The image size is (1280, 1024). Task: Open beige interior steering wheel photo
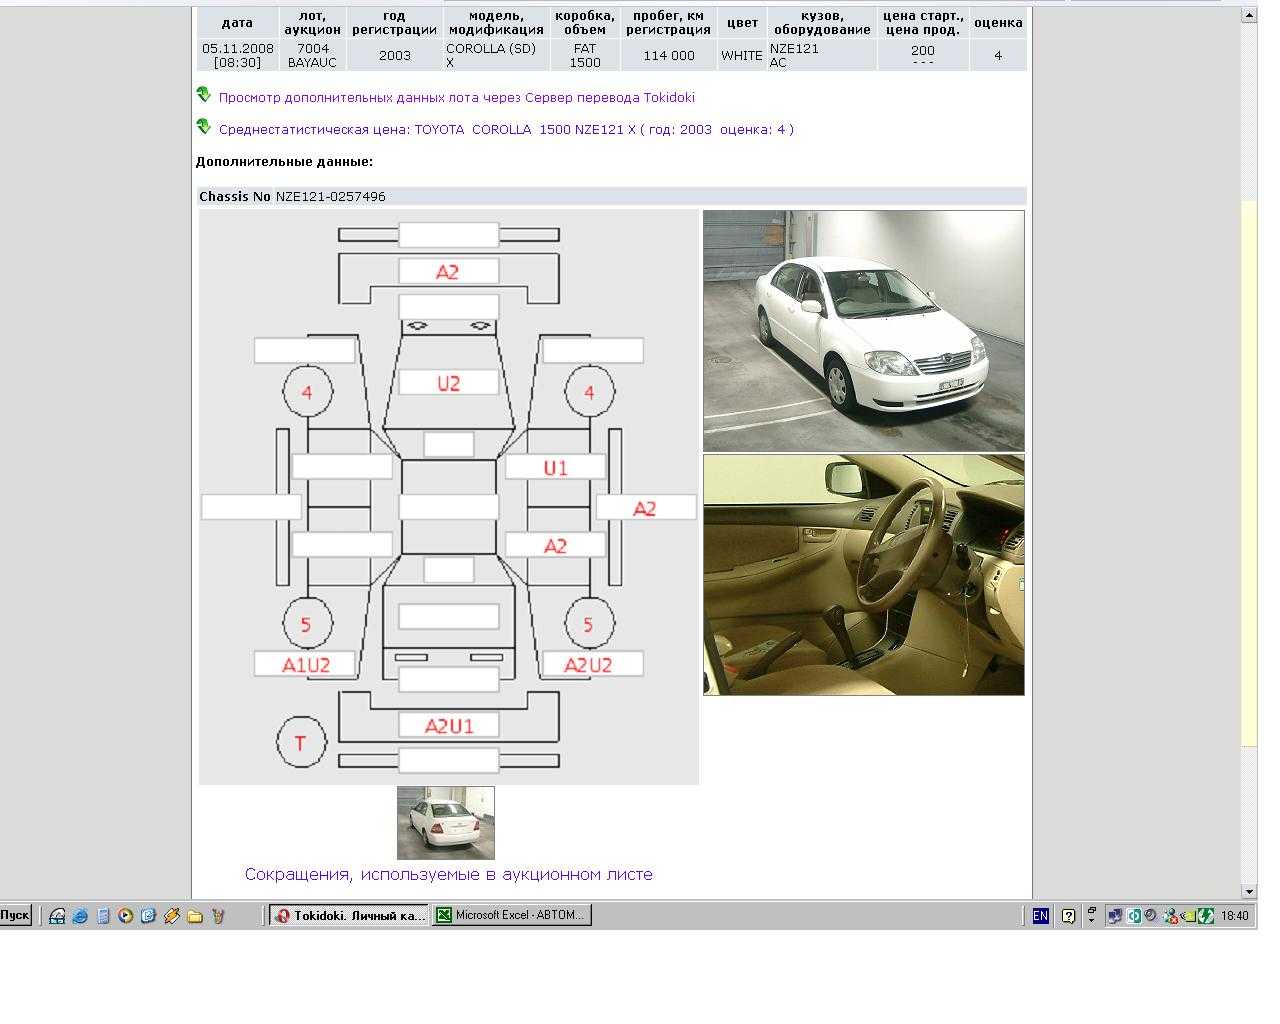click(864, 575)
